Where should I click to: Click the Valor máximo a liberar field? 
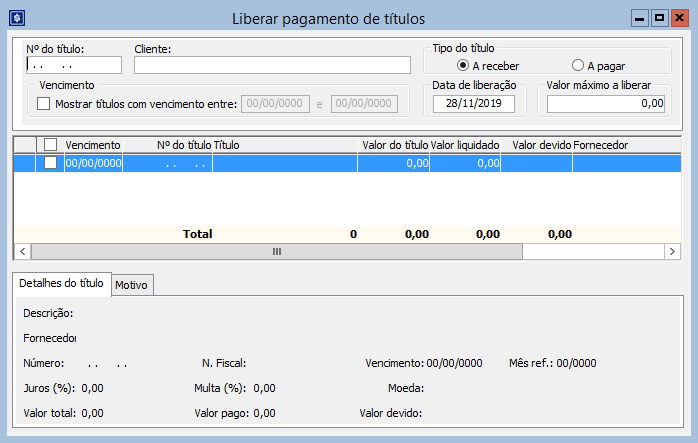(606, 103)
